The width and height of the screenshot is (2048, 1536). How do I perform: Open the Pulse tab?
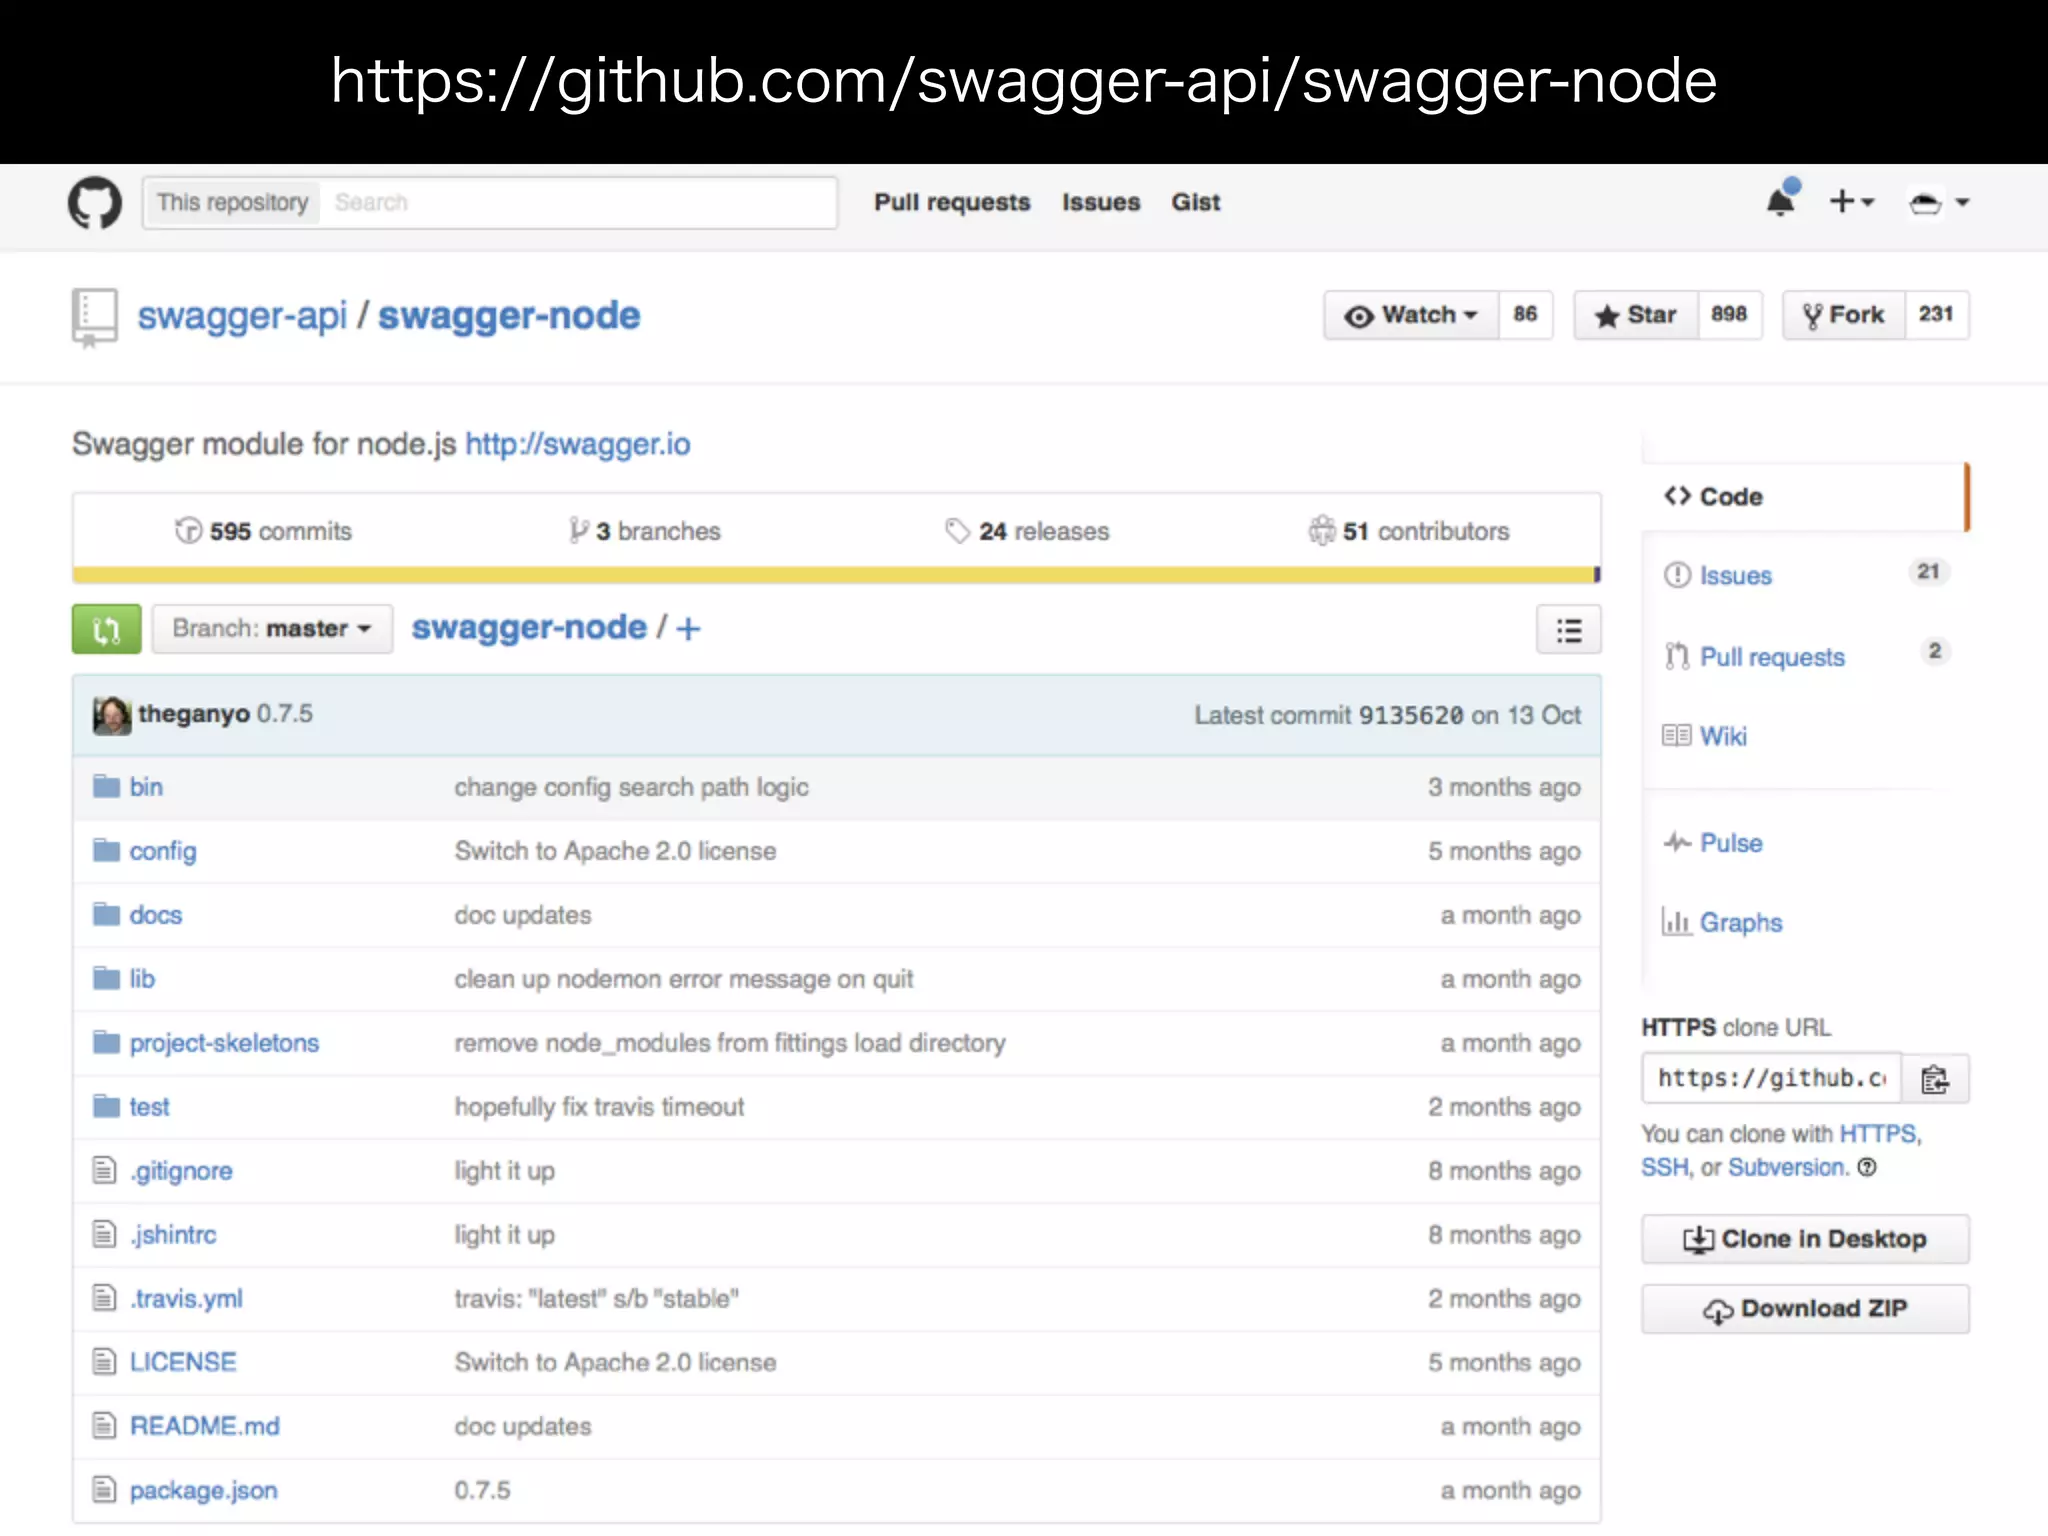[1713, 843]
